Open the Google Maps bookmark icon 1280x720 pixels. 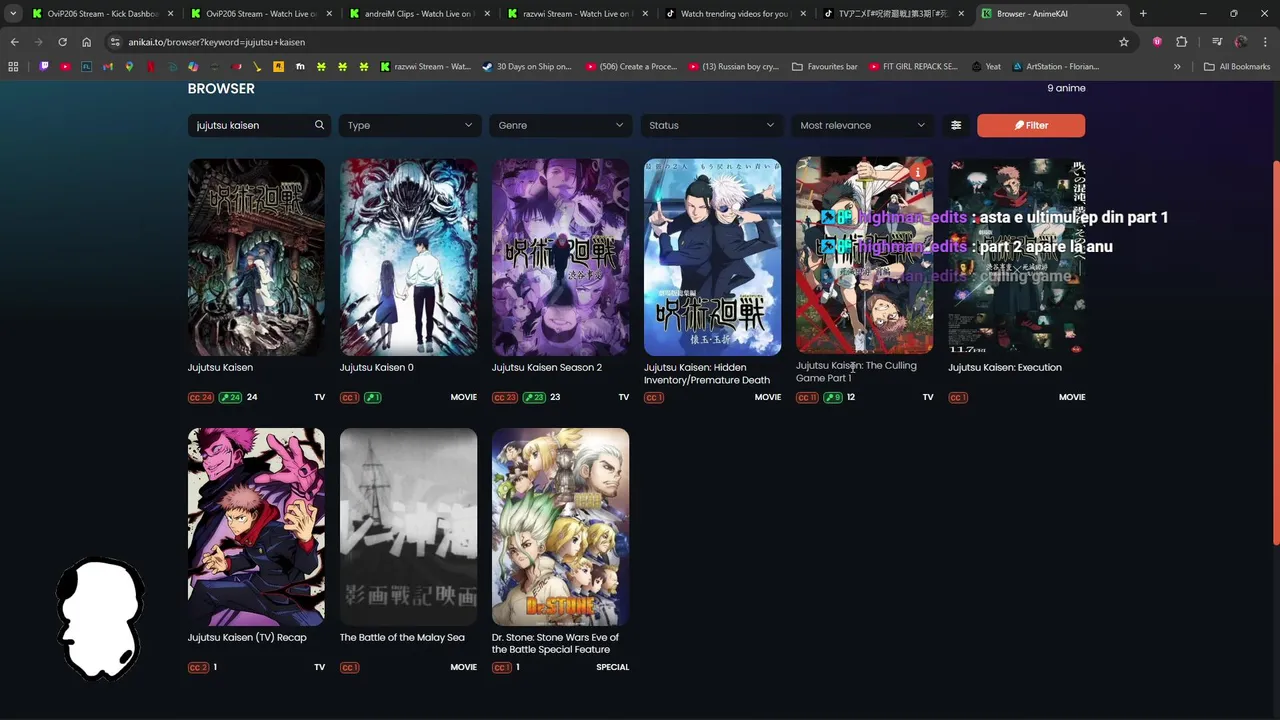(x=129, y=67)
